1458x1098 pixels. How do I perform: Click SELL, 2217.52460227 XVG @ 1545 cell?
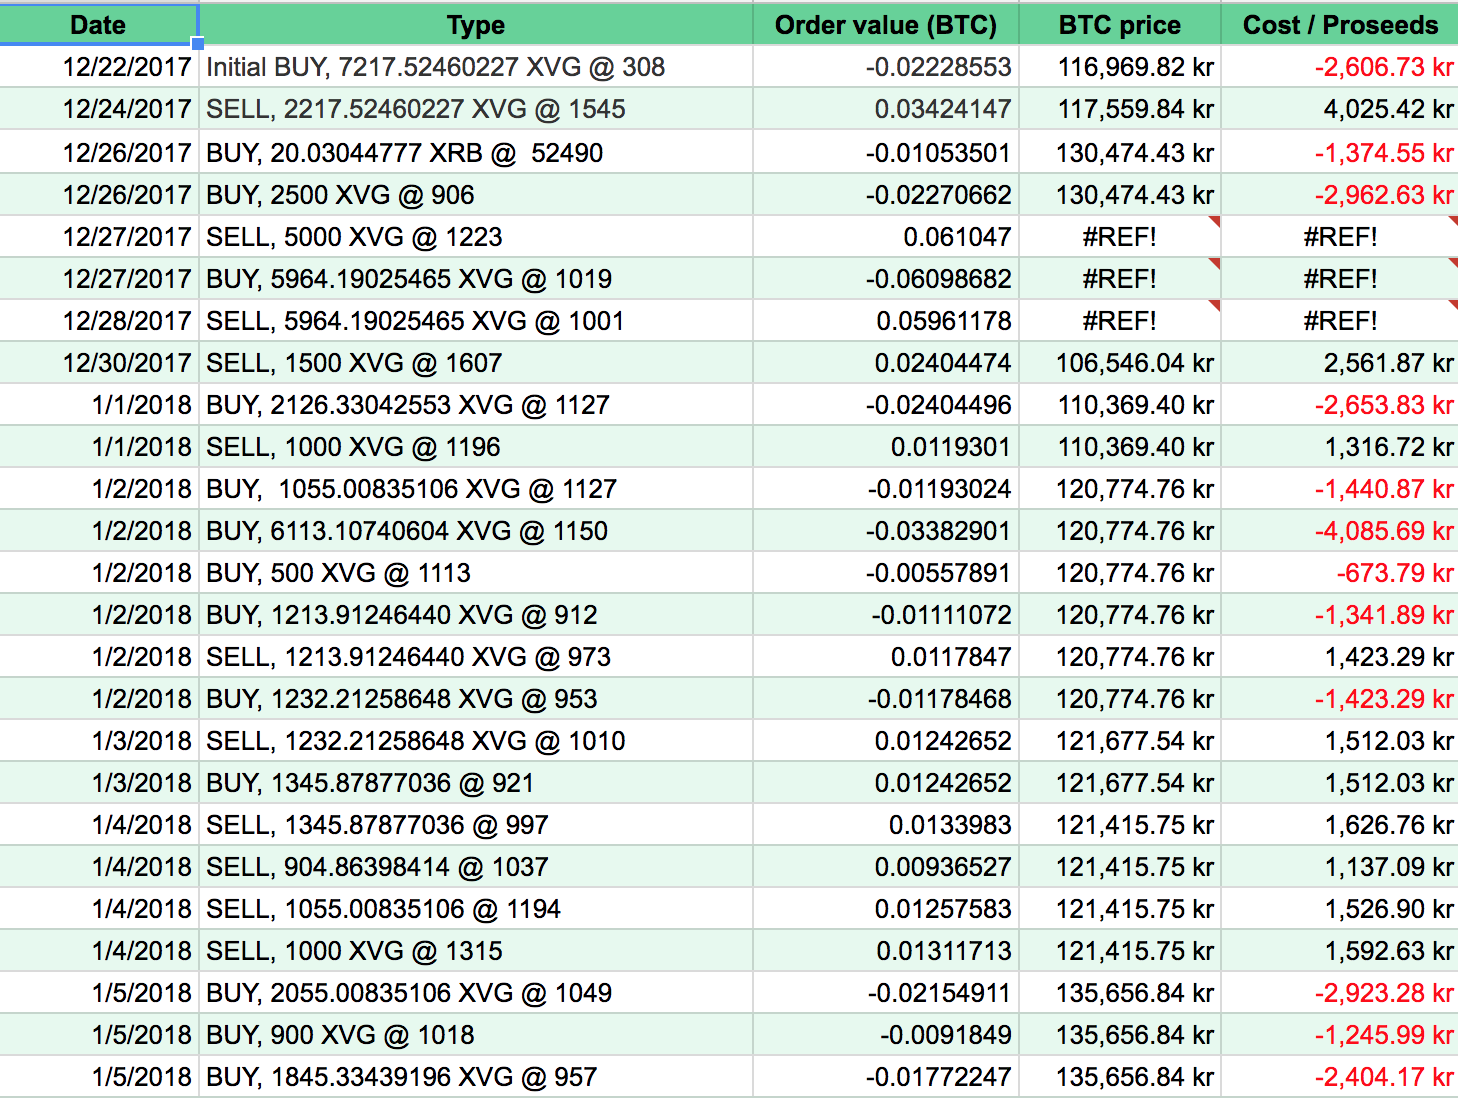(476, 109)
